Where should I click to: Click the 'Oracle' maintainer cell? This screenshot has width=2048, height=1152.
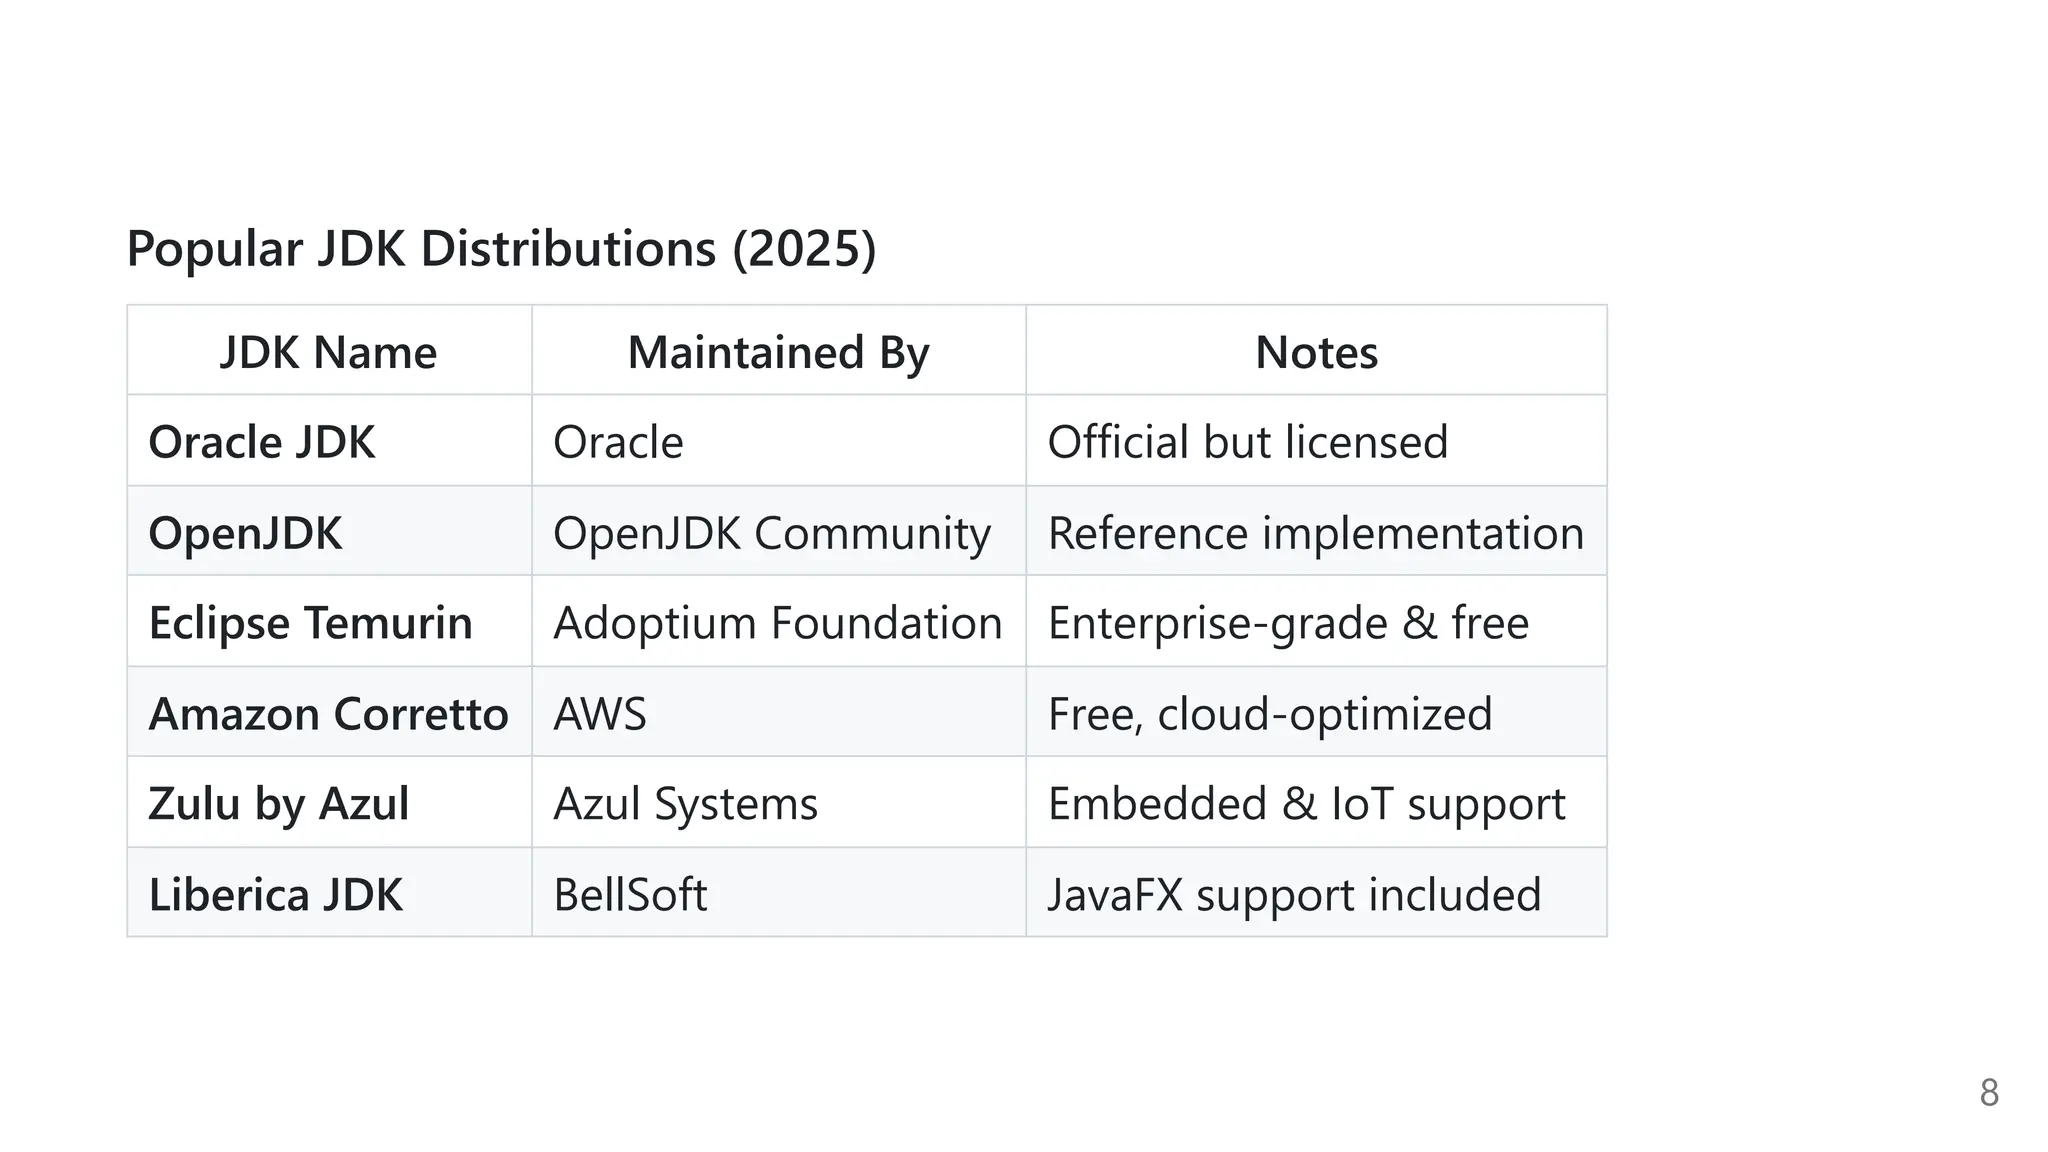tap(778, 441)
